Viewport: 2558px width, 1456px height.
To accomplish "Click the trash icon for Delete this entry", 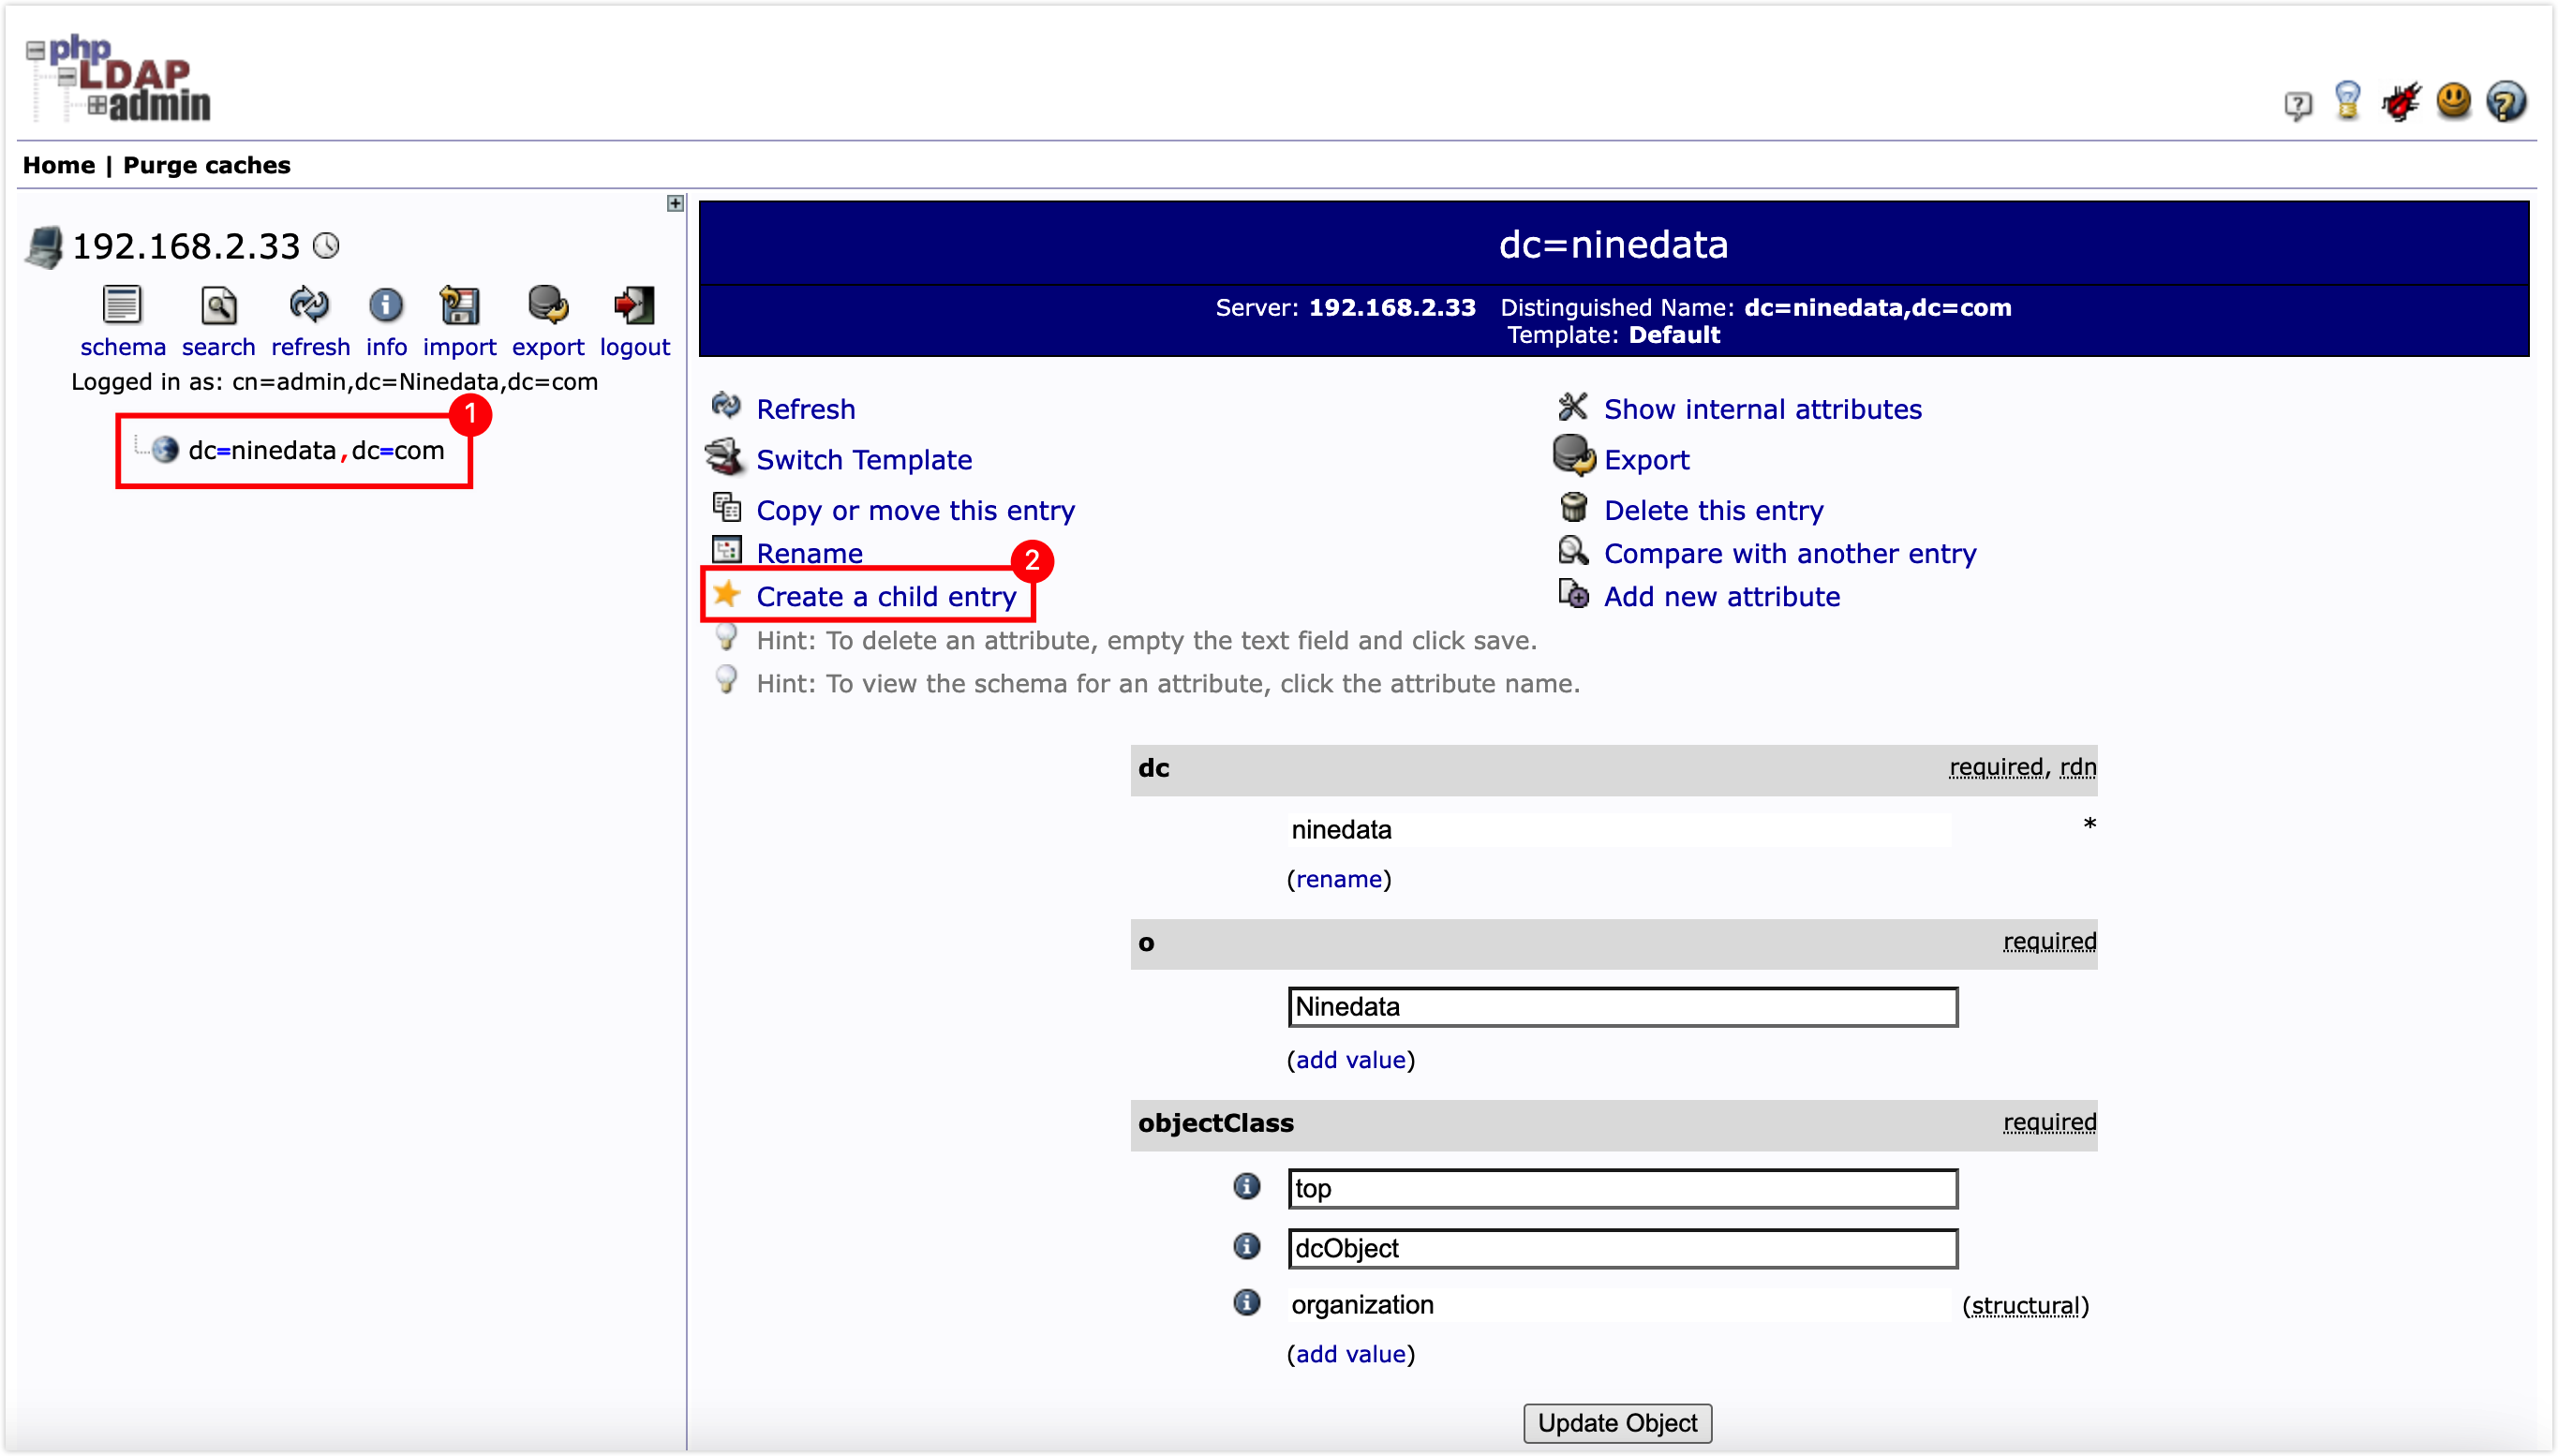I will click(1573, 508).
